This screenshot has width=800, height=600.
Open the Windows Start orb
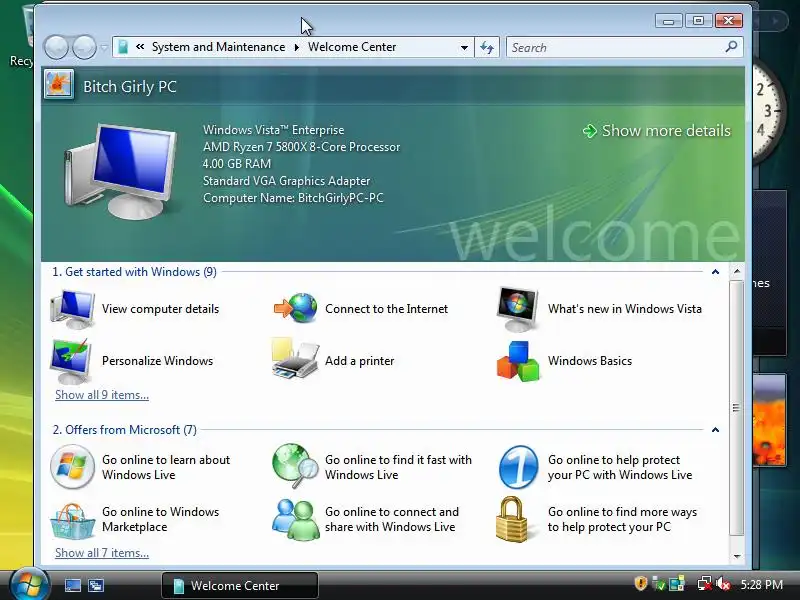29,584
